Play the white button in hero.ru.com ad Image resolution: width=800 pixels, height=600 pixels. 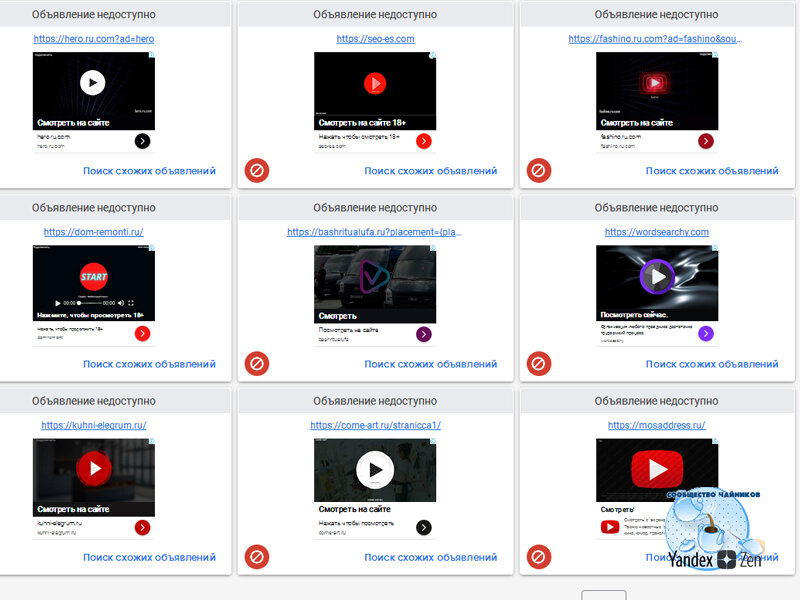(92, 83)
